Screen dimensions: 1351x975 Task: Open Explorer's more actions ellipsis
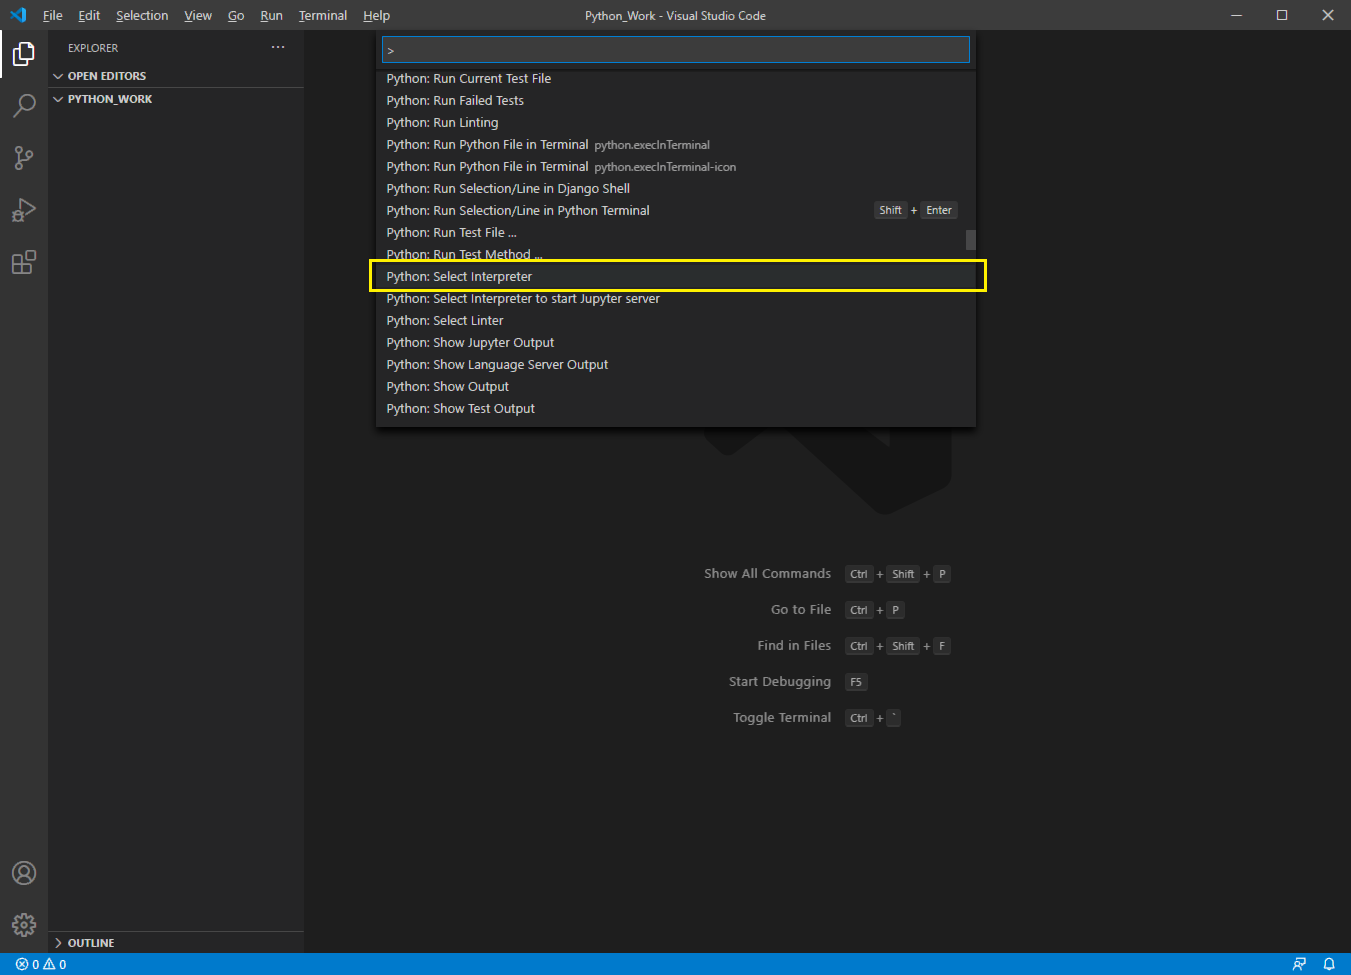tap(278, 47)
